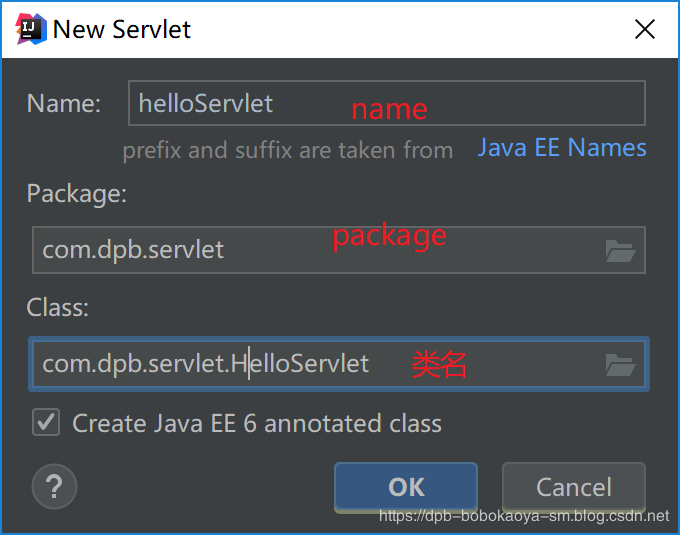Click the 'Class:' field label
The height and width of the screenshot is (535, 680).
coord(58,308)
